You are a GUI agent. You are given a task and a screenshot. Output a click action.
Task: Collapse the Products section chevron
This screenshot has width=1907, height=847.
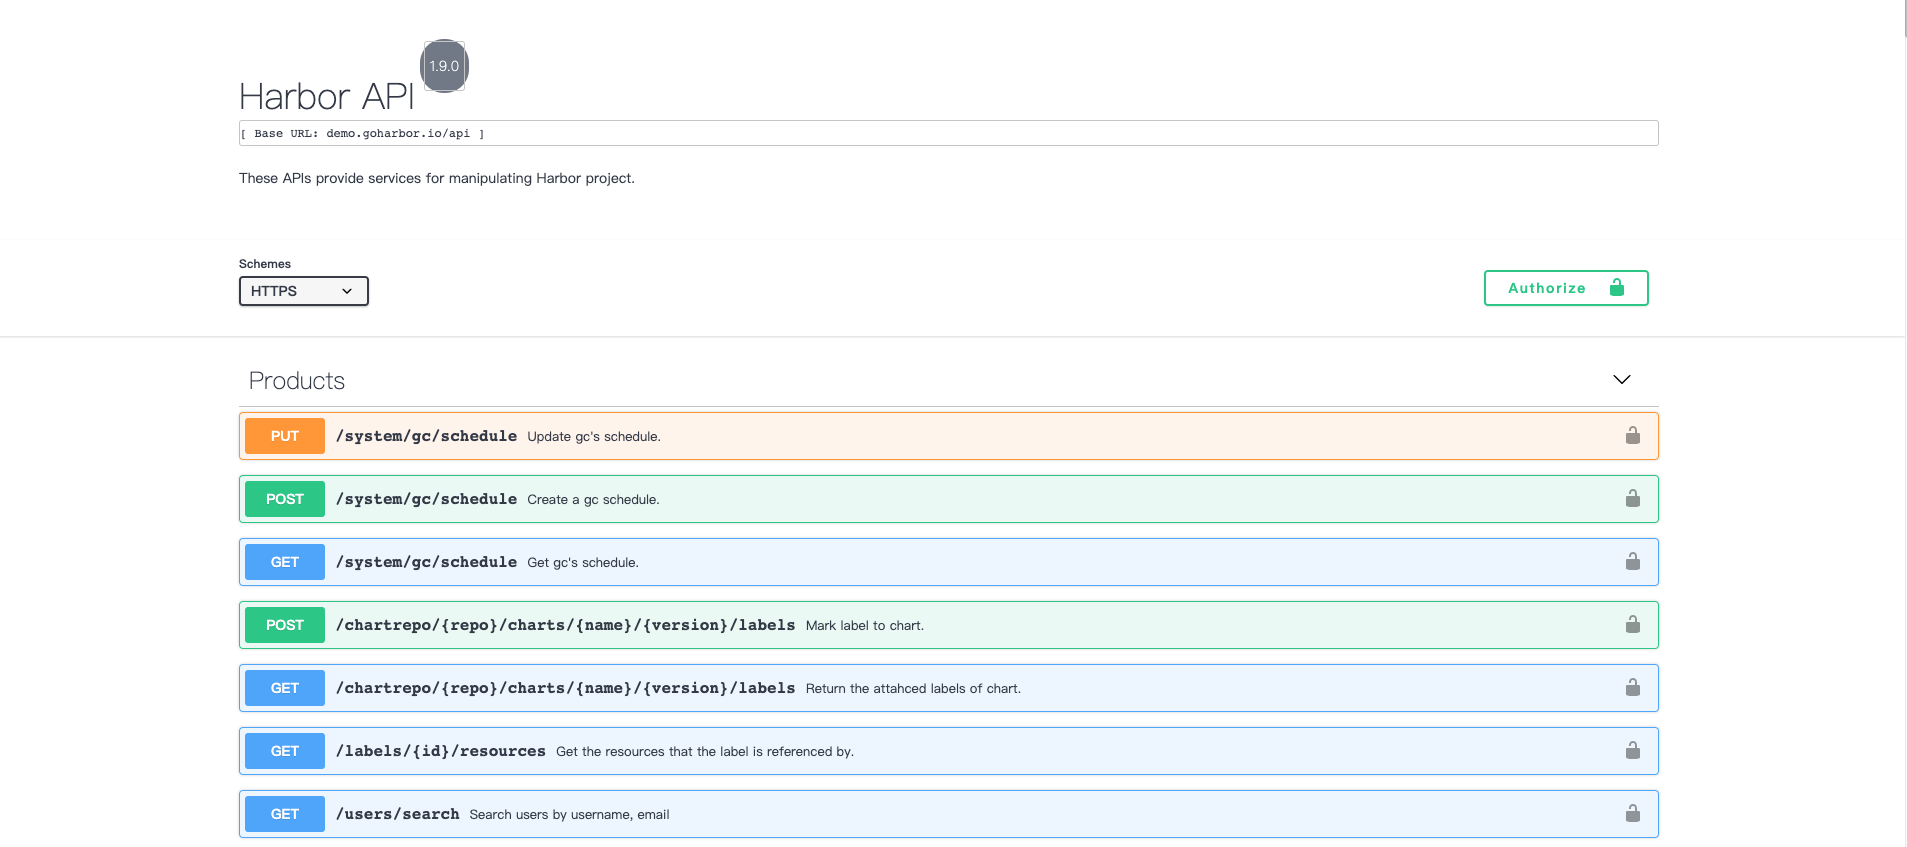point(1622,380)
